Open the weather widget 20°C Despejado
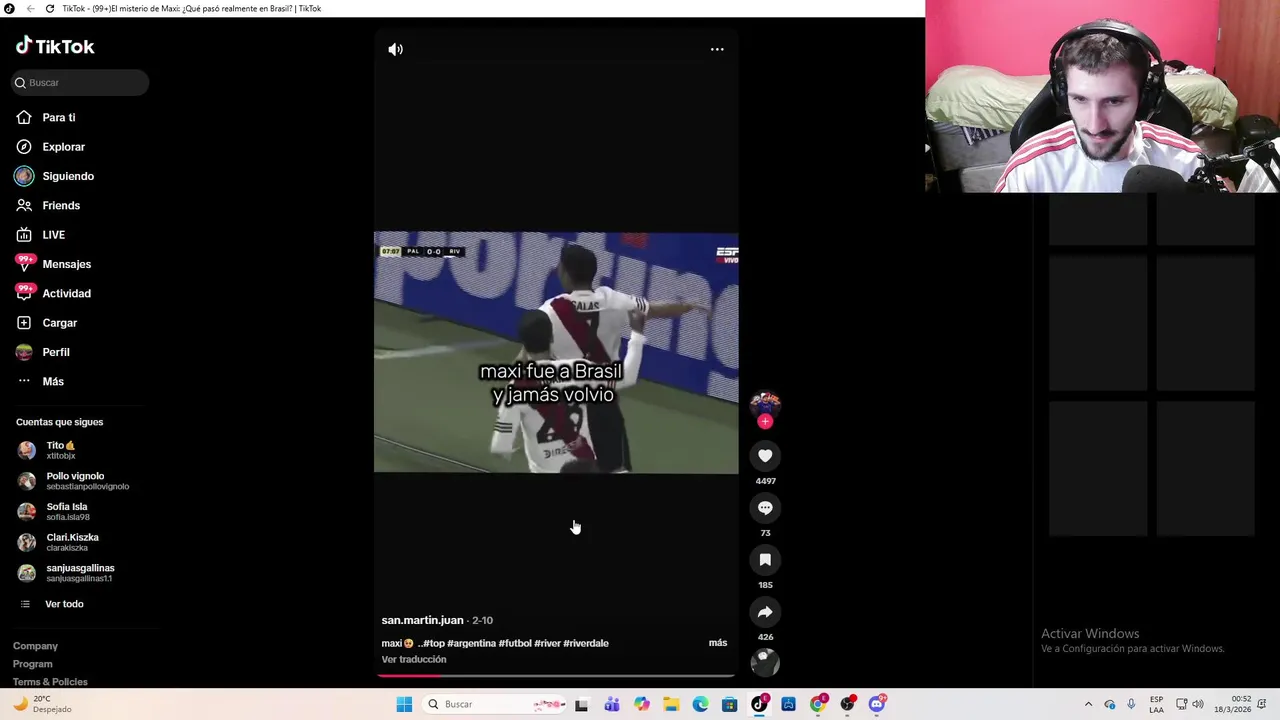Viewport: 1280px width, 720px height. click(42, 704)
